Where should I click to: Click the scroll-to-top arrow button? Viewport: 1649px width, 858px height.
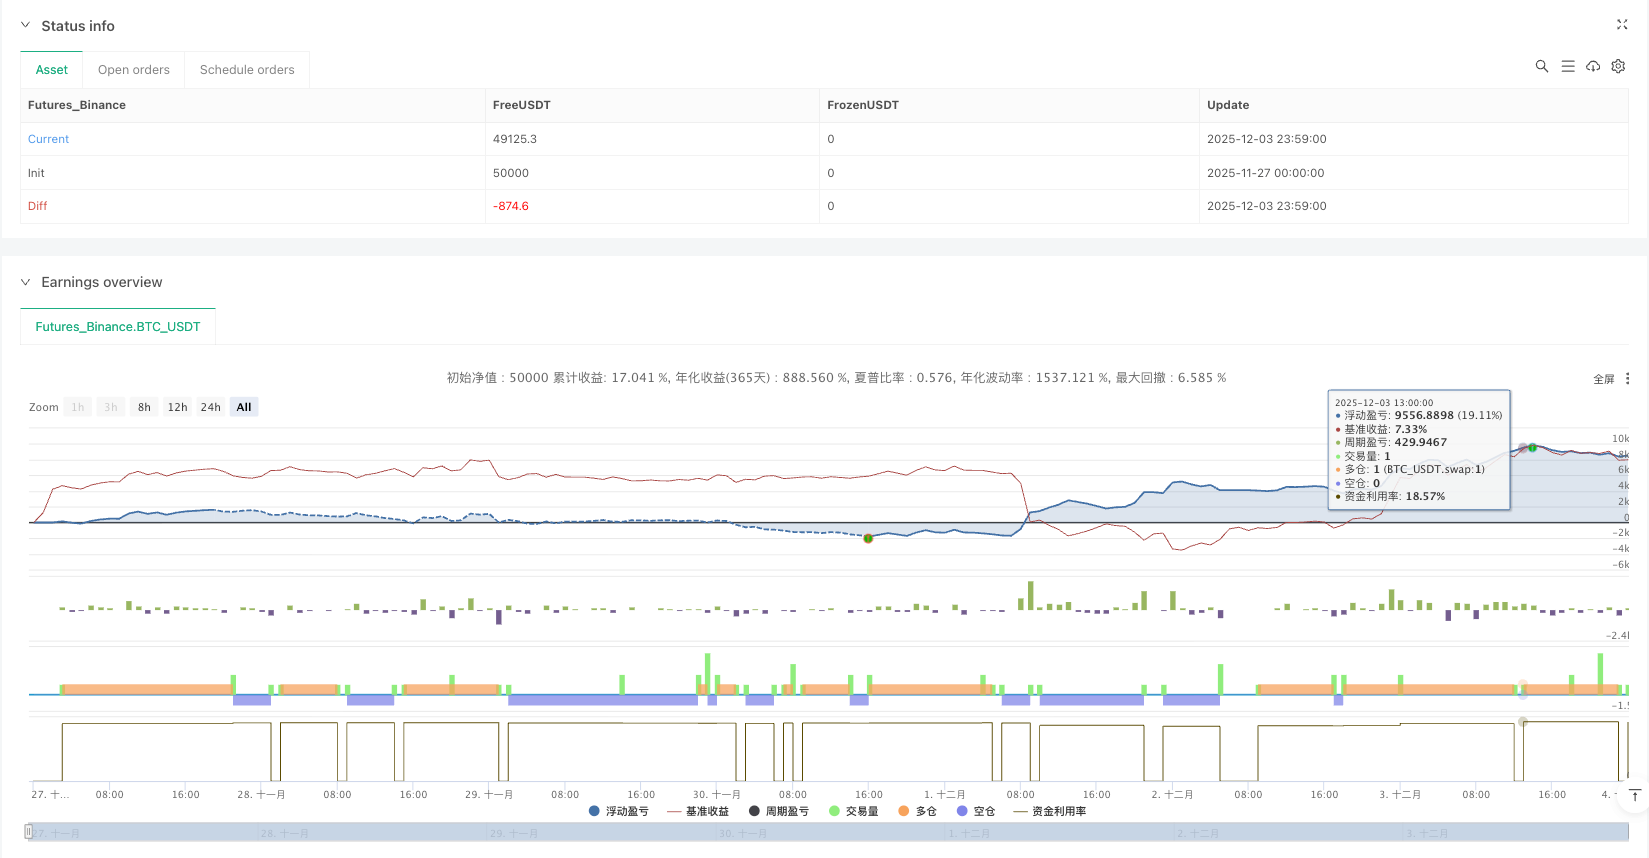(1635, 796)
